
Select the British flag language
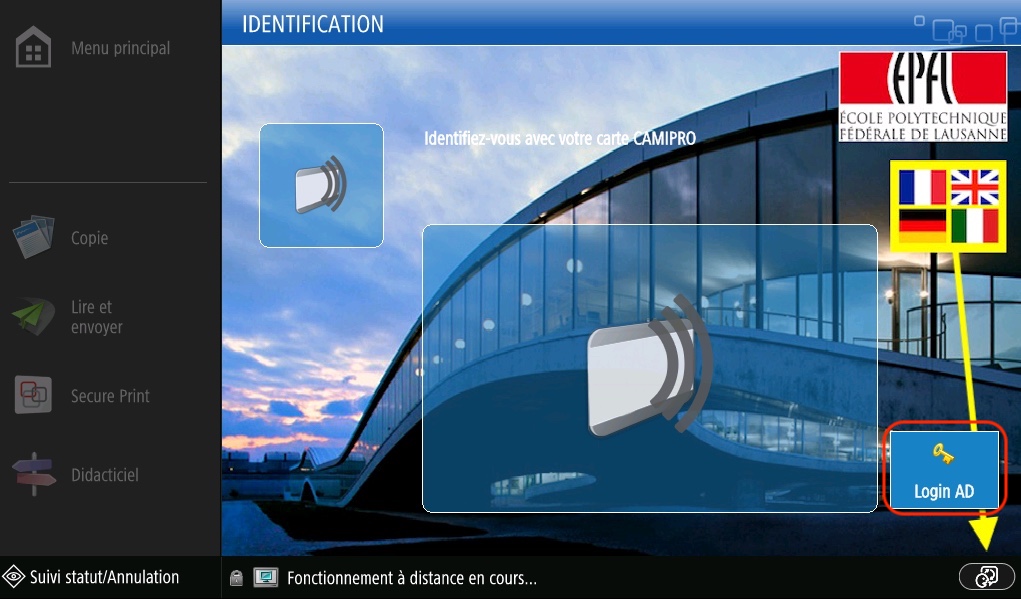[974, 188]
